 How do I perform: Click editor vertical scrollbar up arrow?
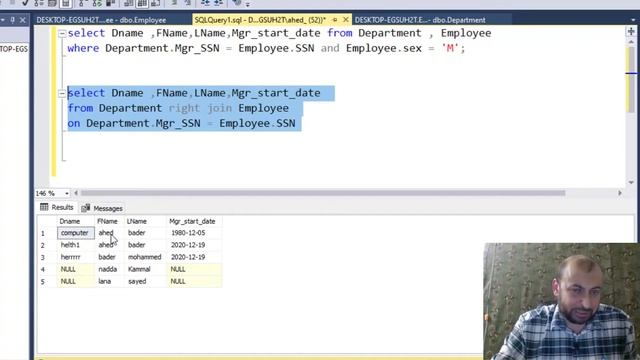pos(631,42)
